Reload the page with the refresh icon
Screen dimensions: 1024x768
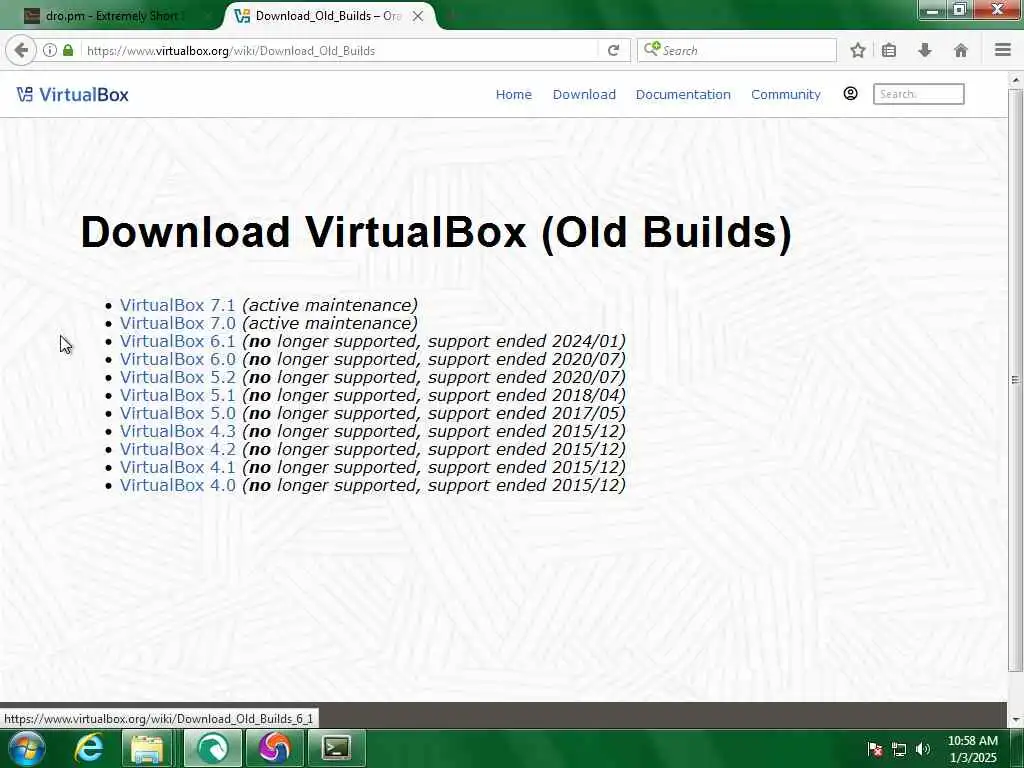point(613,50)
